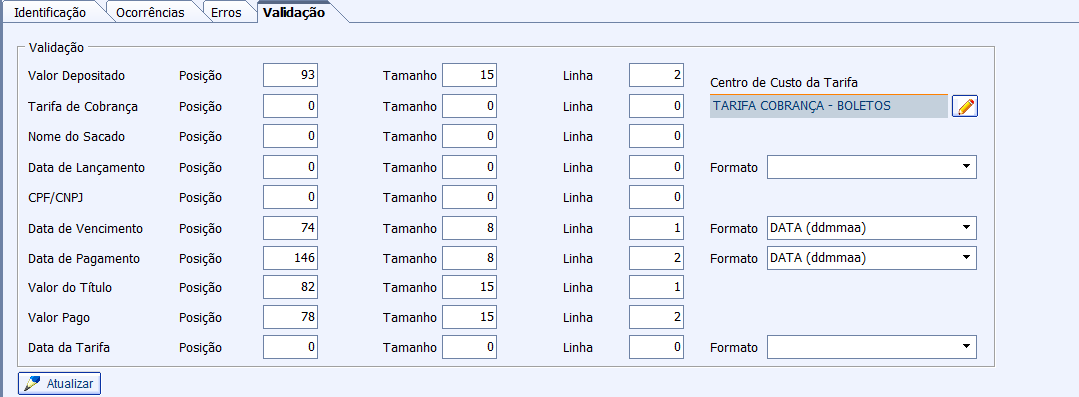Open Formato dropdown for Data de Lançamento
The width and height of the screenshot is (1079, 397).
pos(872,167)
